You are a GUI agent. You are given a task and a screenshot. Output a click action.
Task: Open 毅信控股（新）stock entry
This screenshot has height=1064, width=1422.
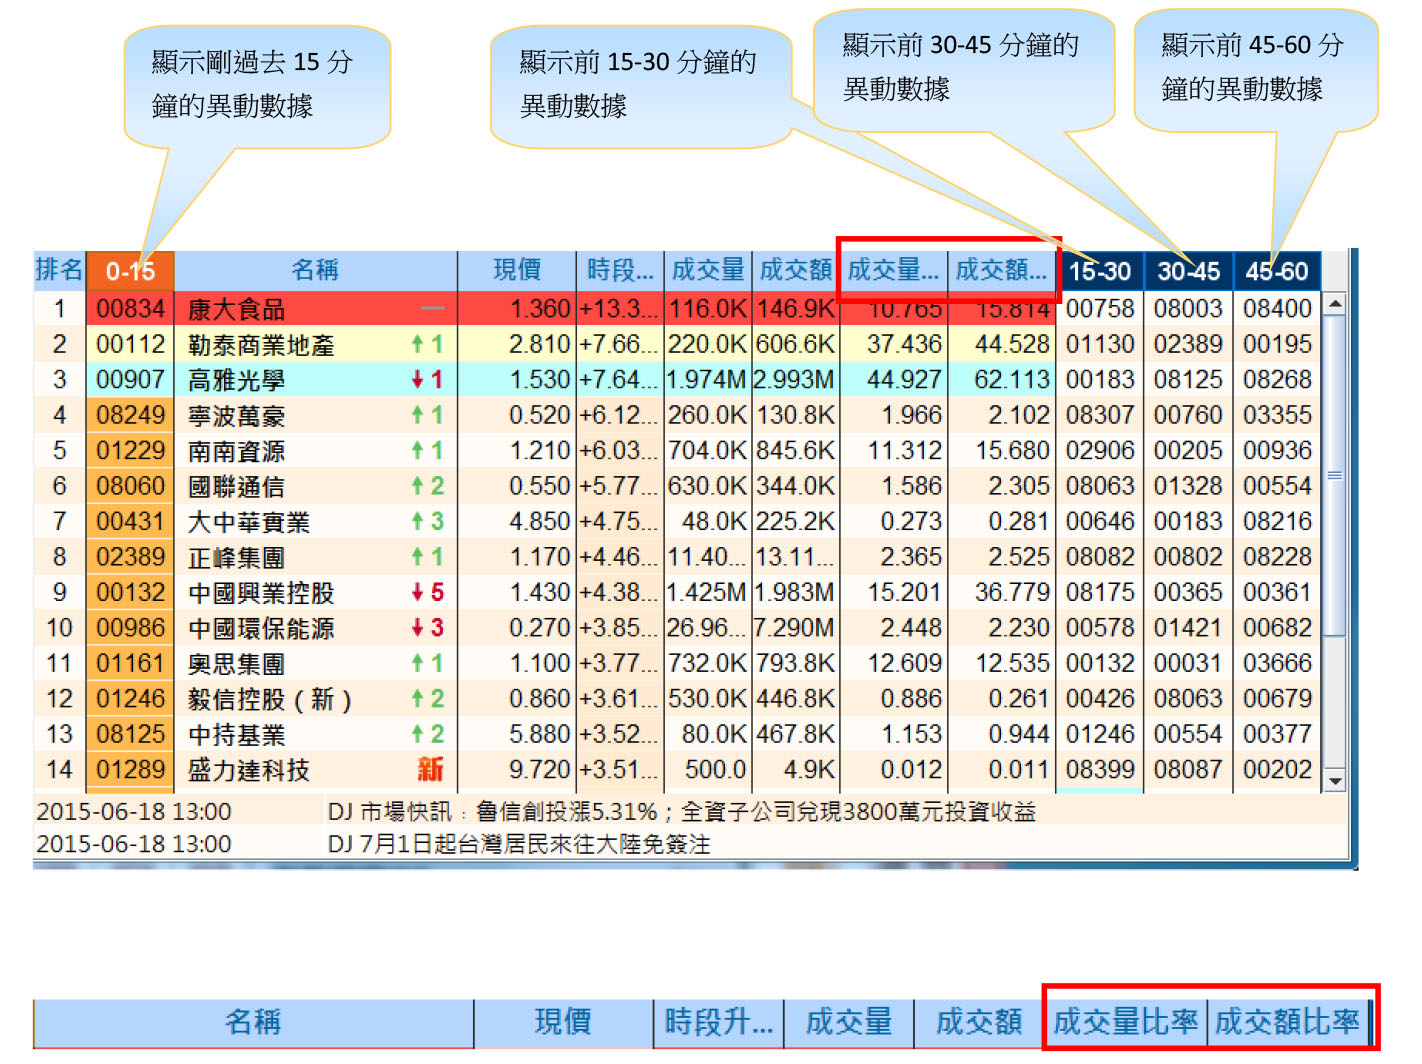(x=270, y=699)
